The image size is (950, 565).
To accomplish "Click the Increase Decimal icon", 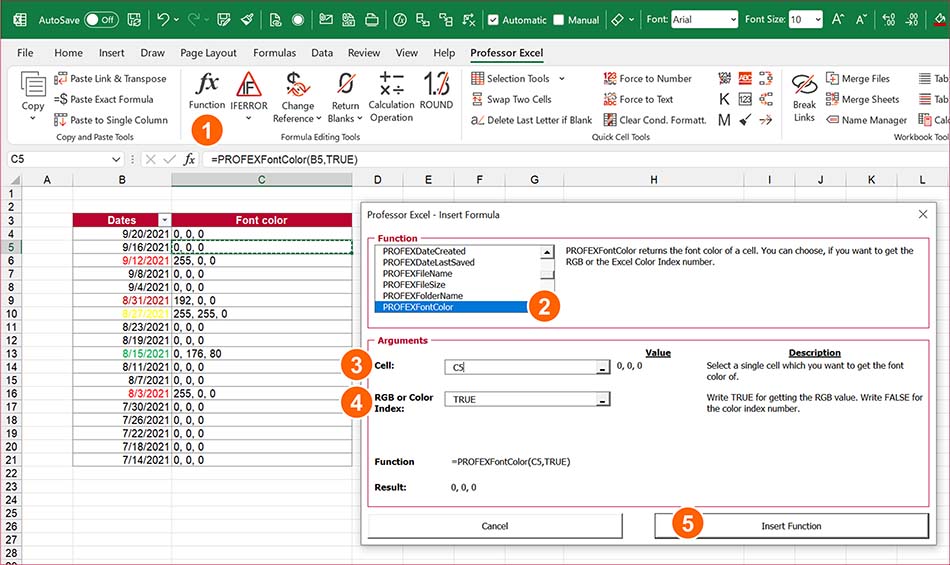I will click(889, 19).
